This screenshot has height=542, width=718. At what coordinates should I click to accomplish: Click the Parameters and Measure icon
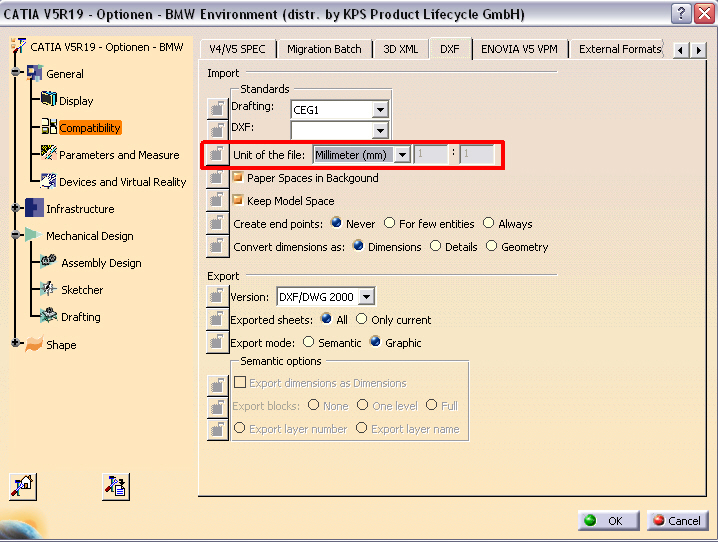click(x=49, y=153)
